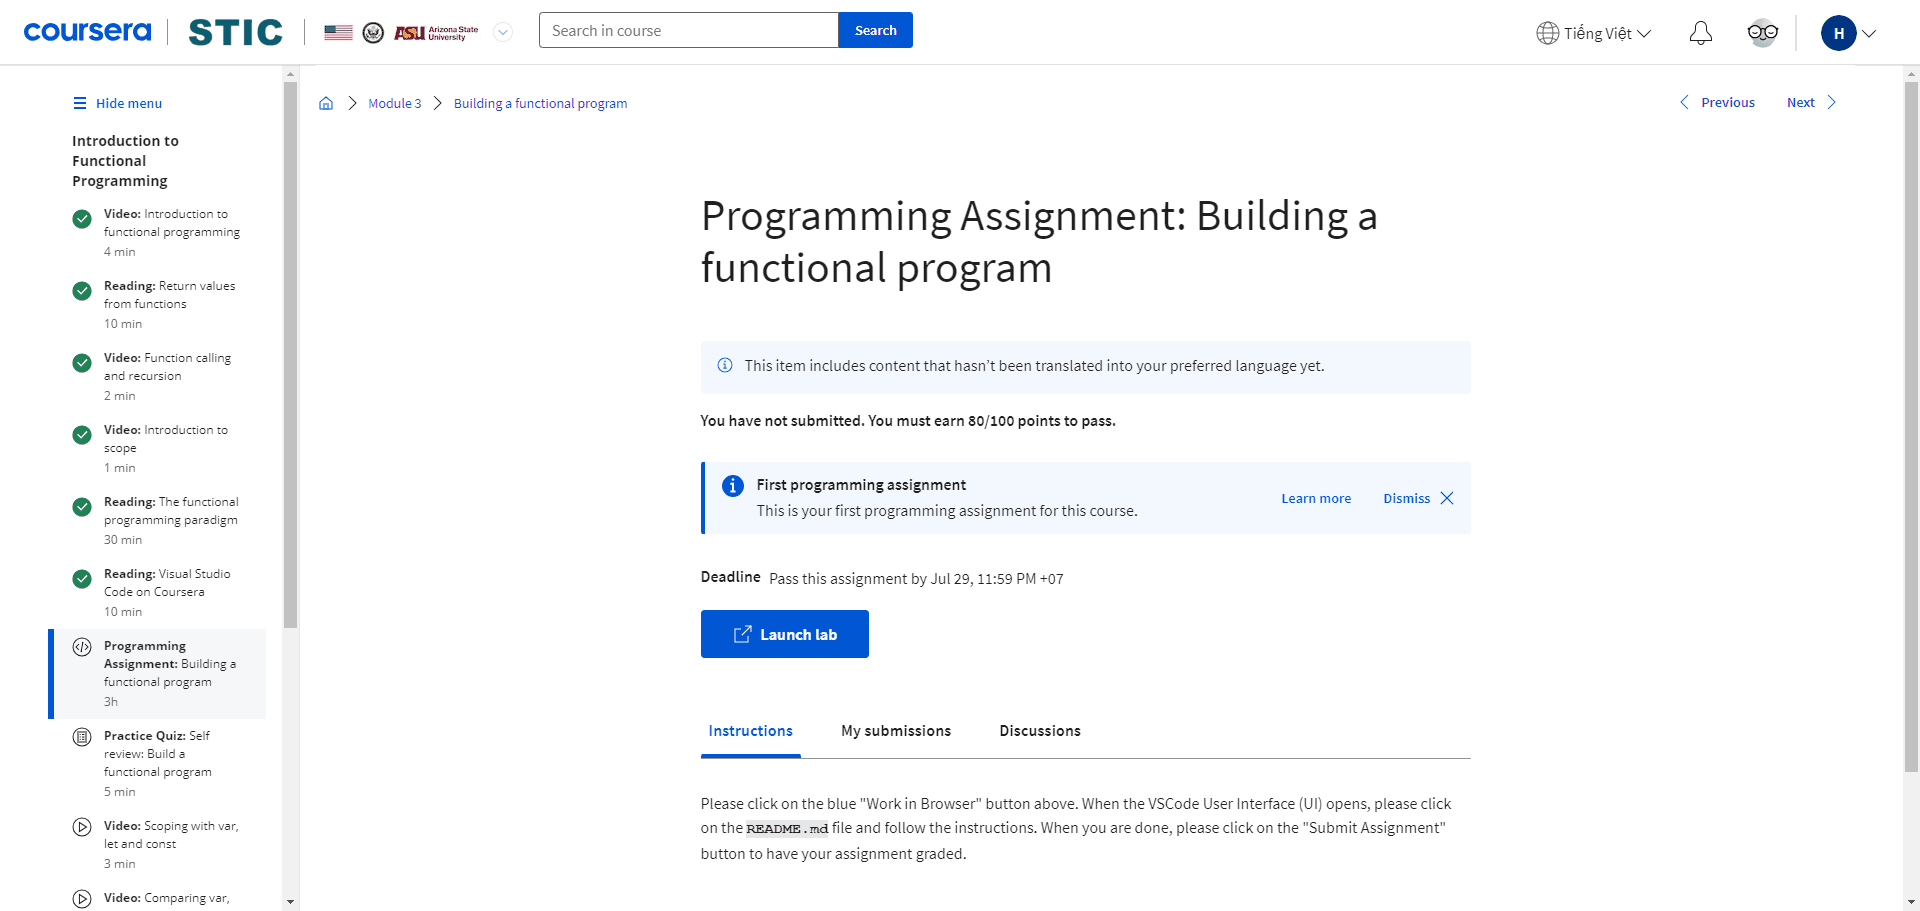The height and width of the screenshot is (911, 1920).
Task: Click play icon of Scoping with var video
Action: point(82,827)
